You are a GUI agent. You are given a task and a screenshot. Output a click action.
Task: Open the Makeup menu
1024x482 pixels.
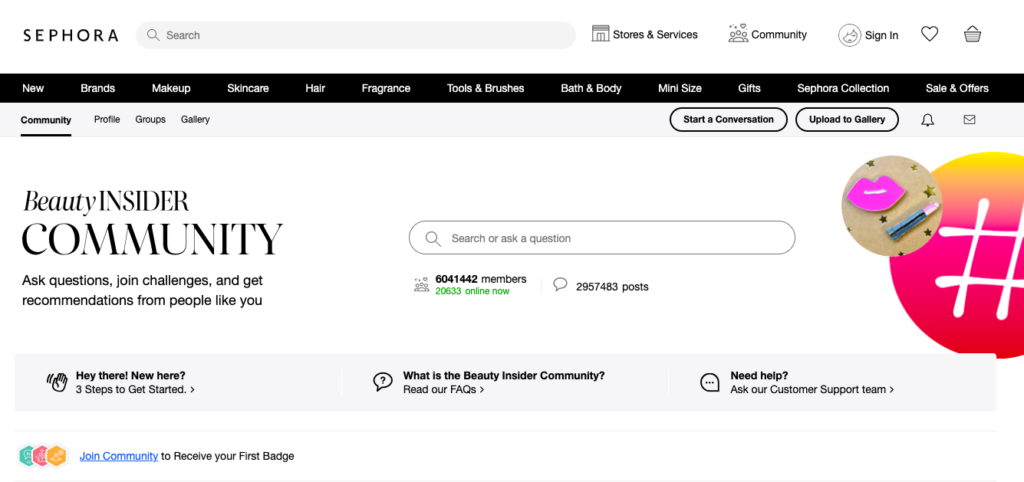click(x=171, y=88)
